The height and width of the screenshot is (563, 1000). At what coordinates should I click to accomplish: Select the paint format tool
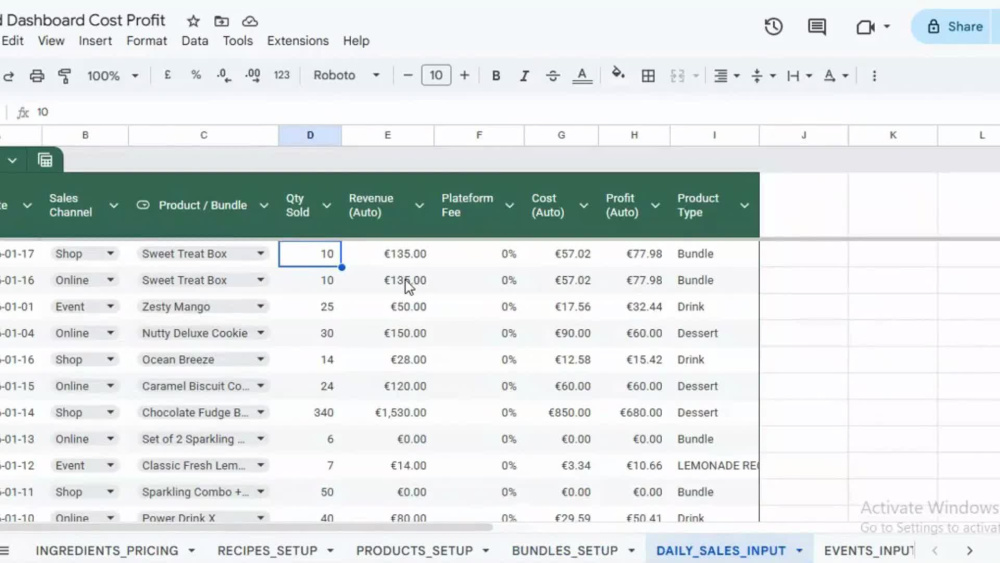pyautogui.click(x=64, y=76)
